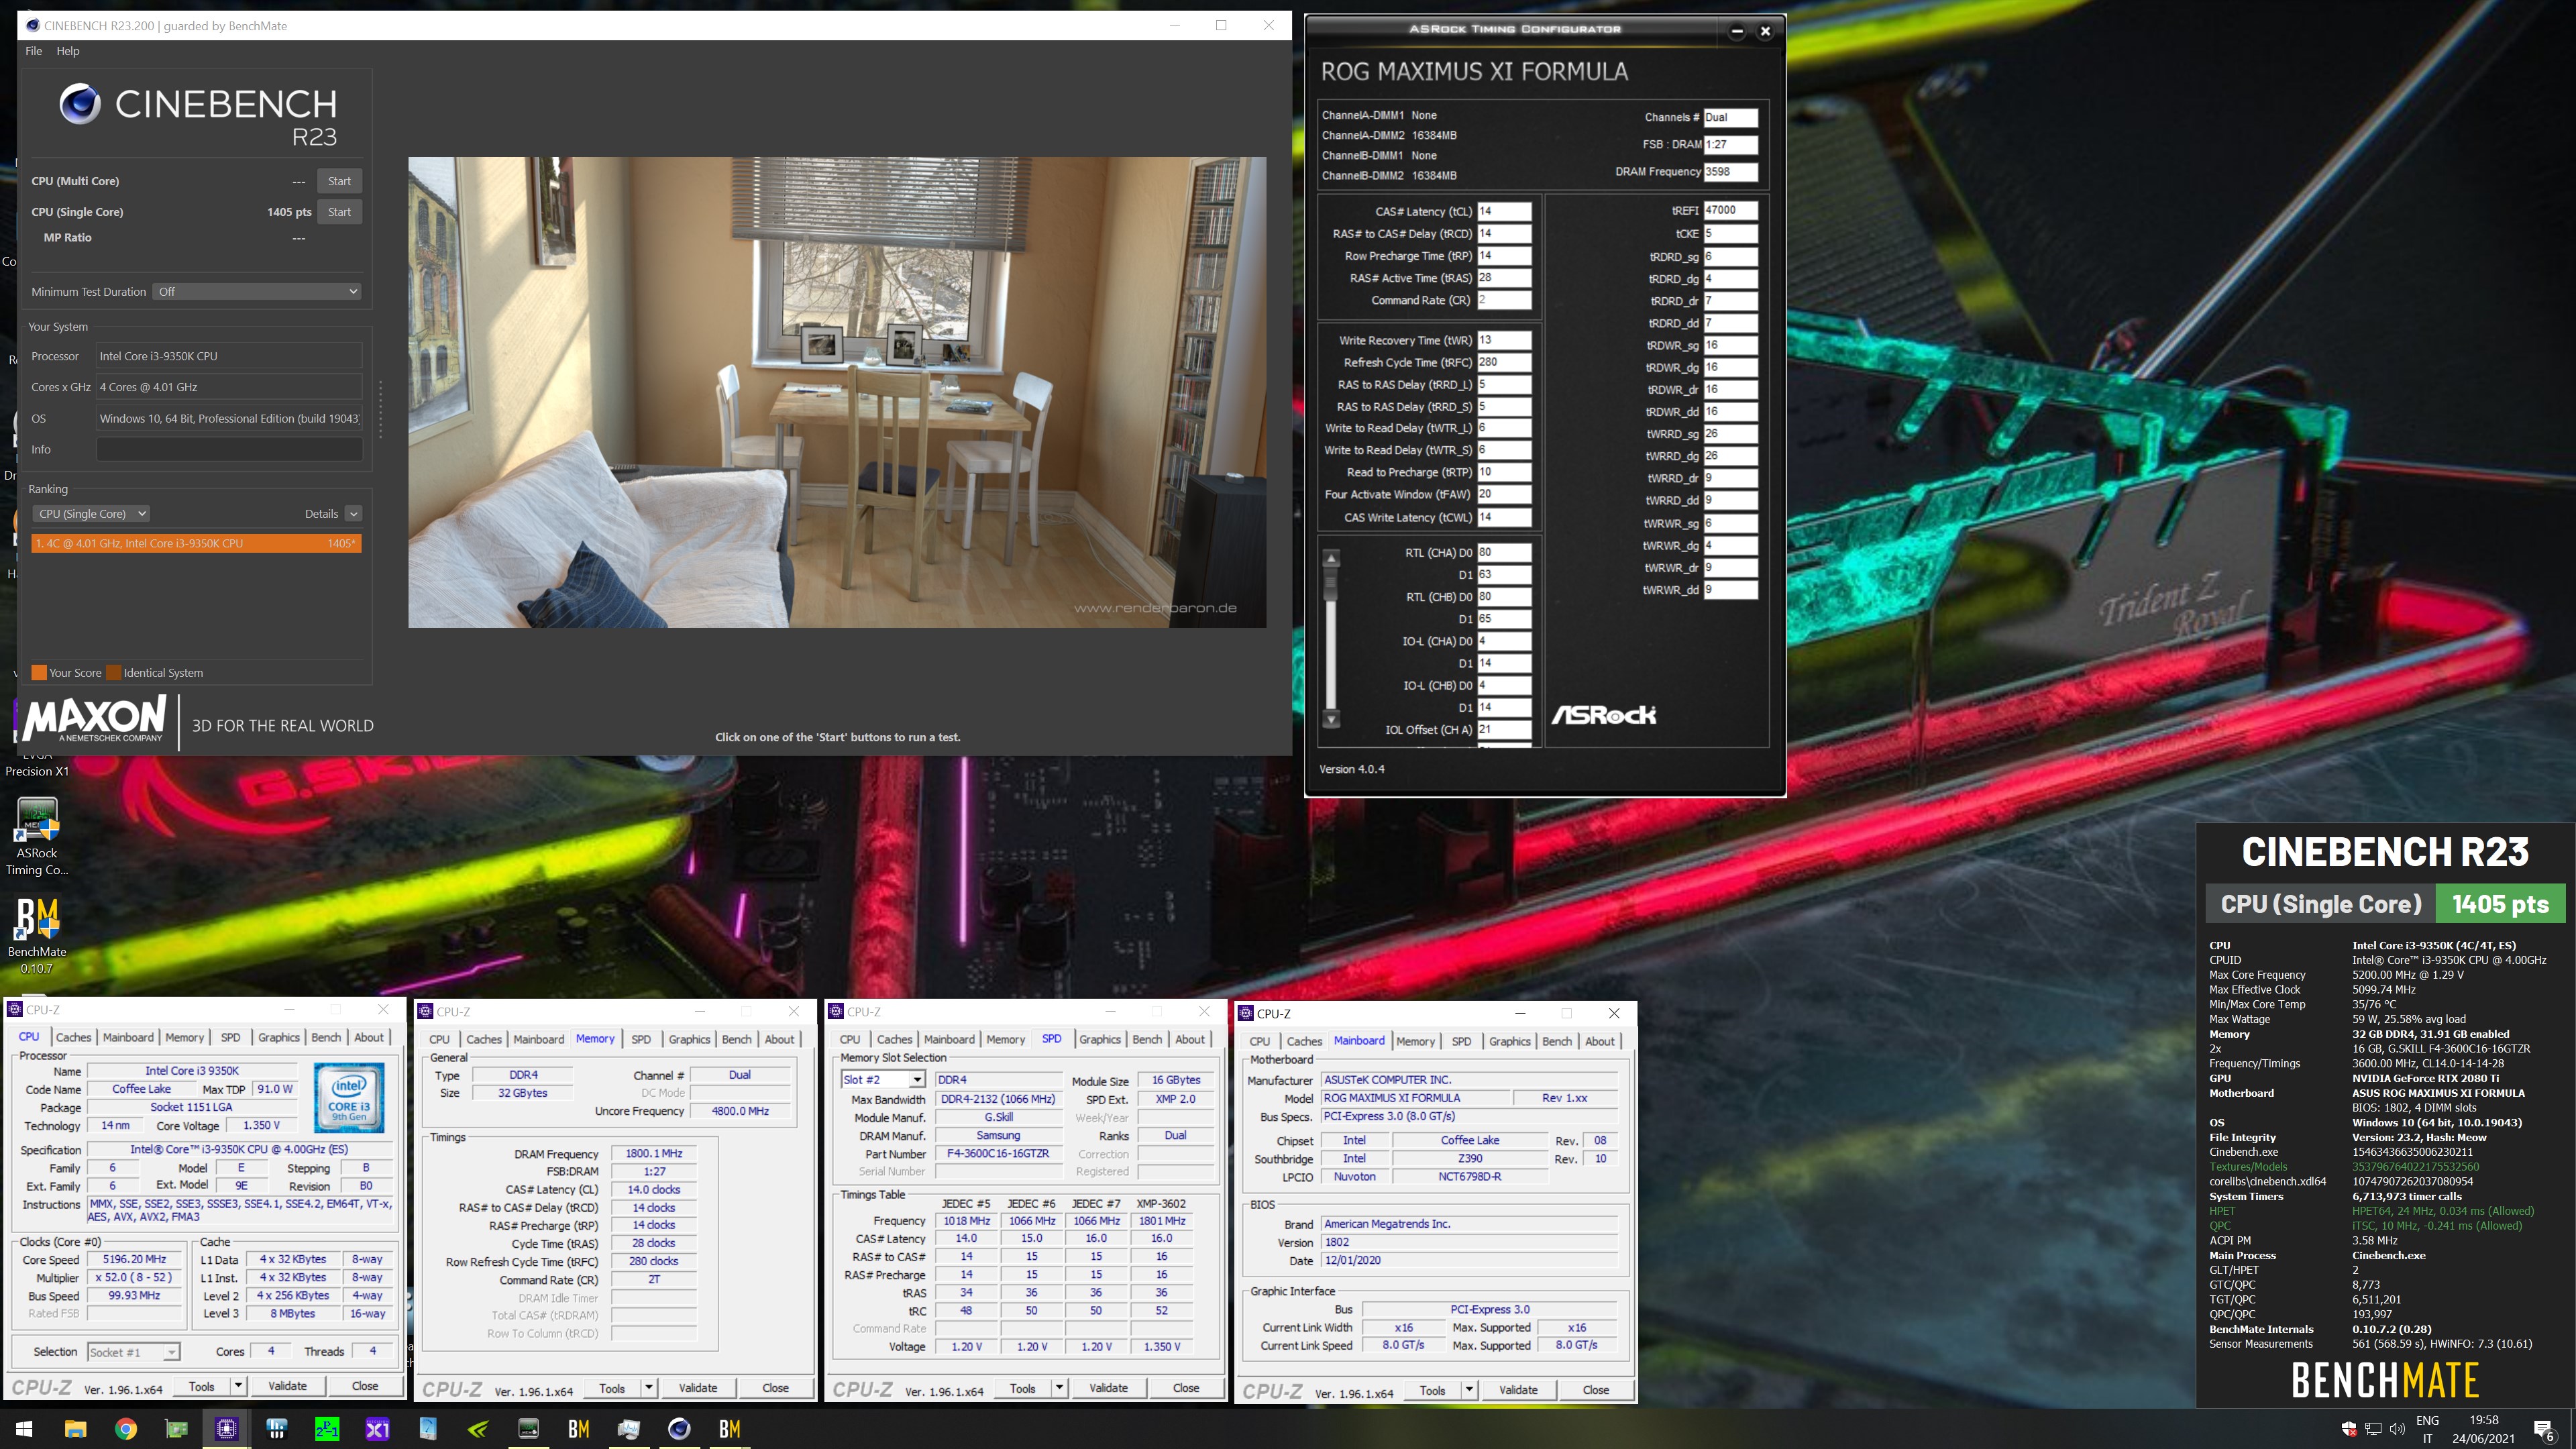The image size is (2576, 1449).
Task: Expand the ranking Details dropdown
Action: point(353,514)
